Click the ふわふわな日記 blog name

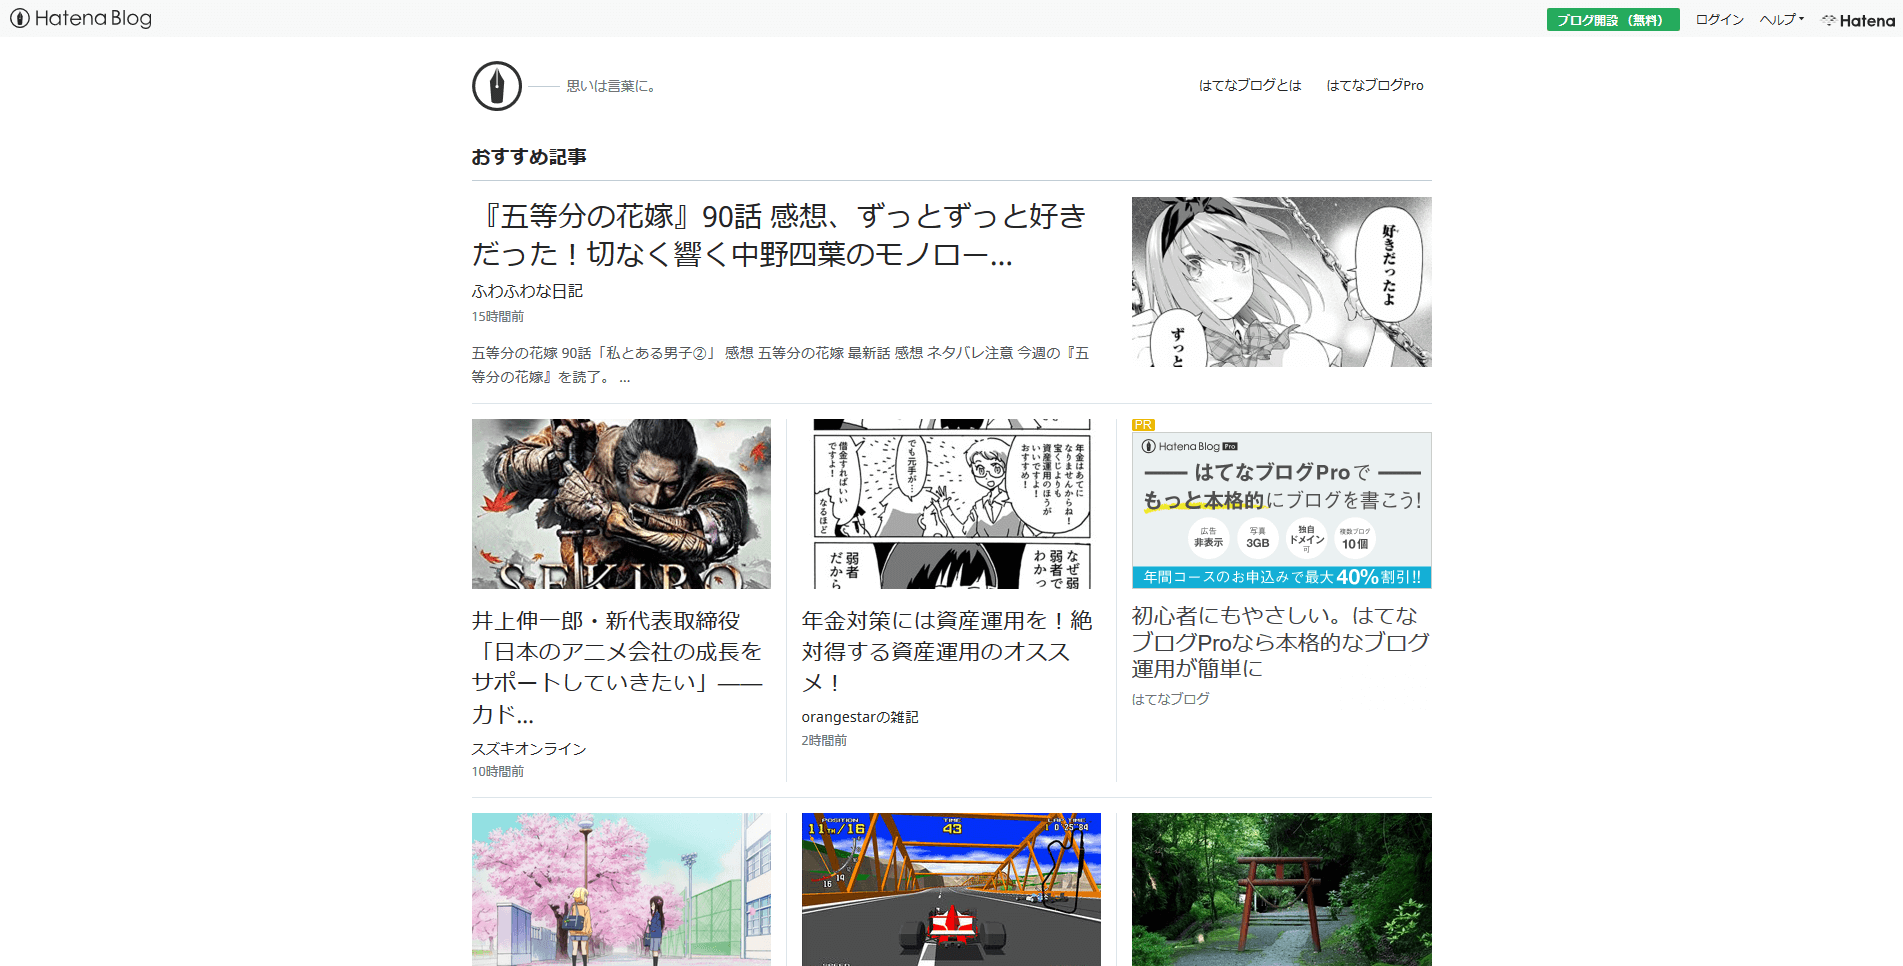coord(527,291)
